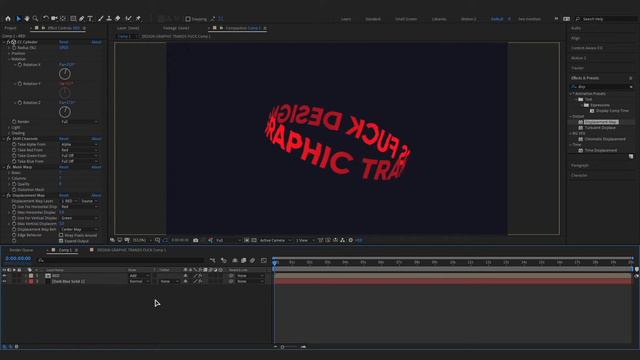Viewport: 640px width, 360px height.
Task: Click the Draft 3D icon in the timeline
Action: [224, 260]
